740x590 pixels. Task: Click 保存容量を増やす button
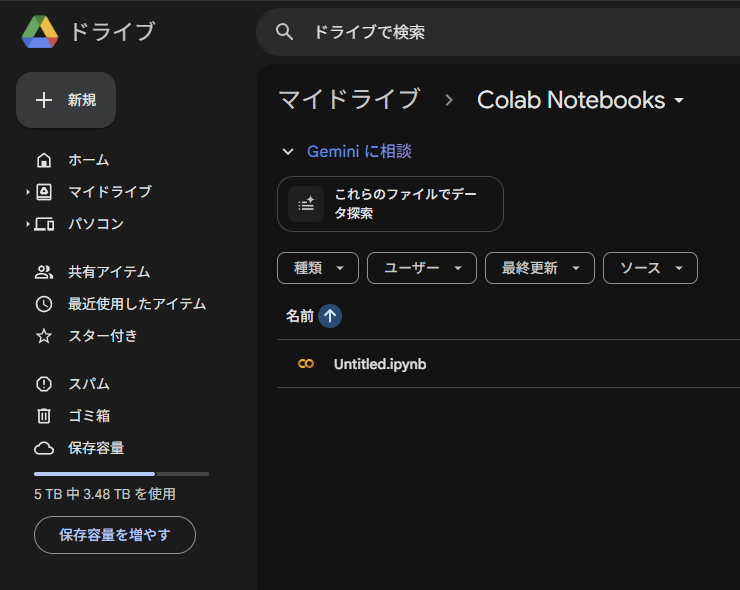click(x=115, y=535)
